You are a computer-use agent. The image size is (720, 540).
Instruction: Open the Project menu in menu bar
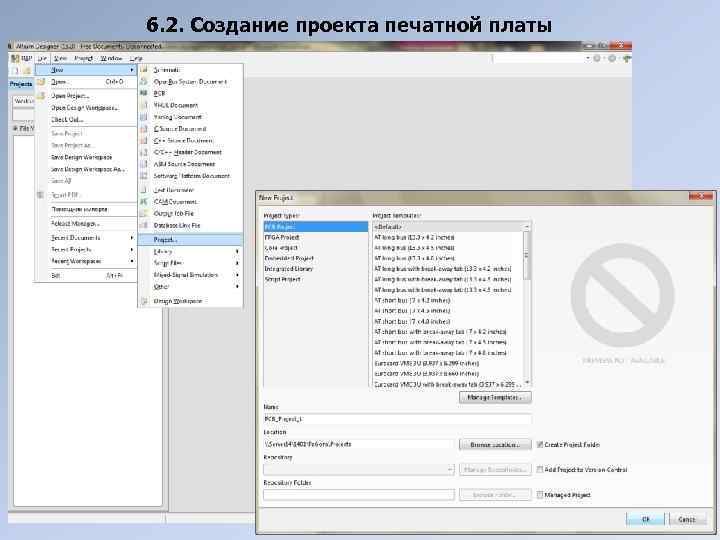coord(83,58)
